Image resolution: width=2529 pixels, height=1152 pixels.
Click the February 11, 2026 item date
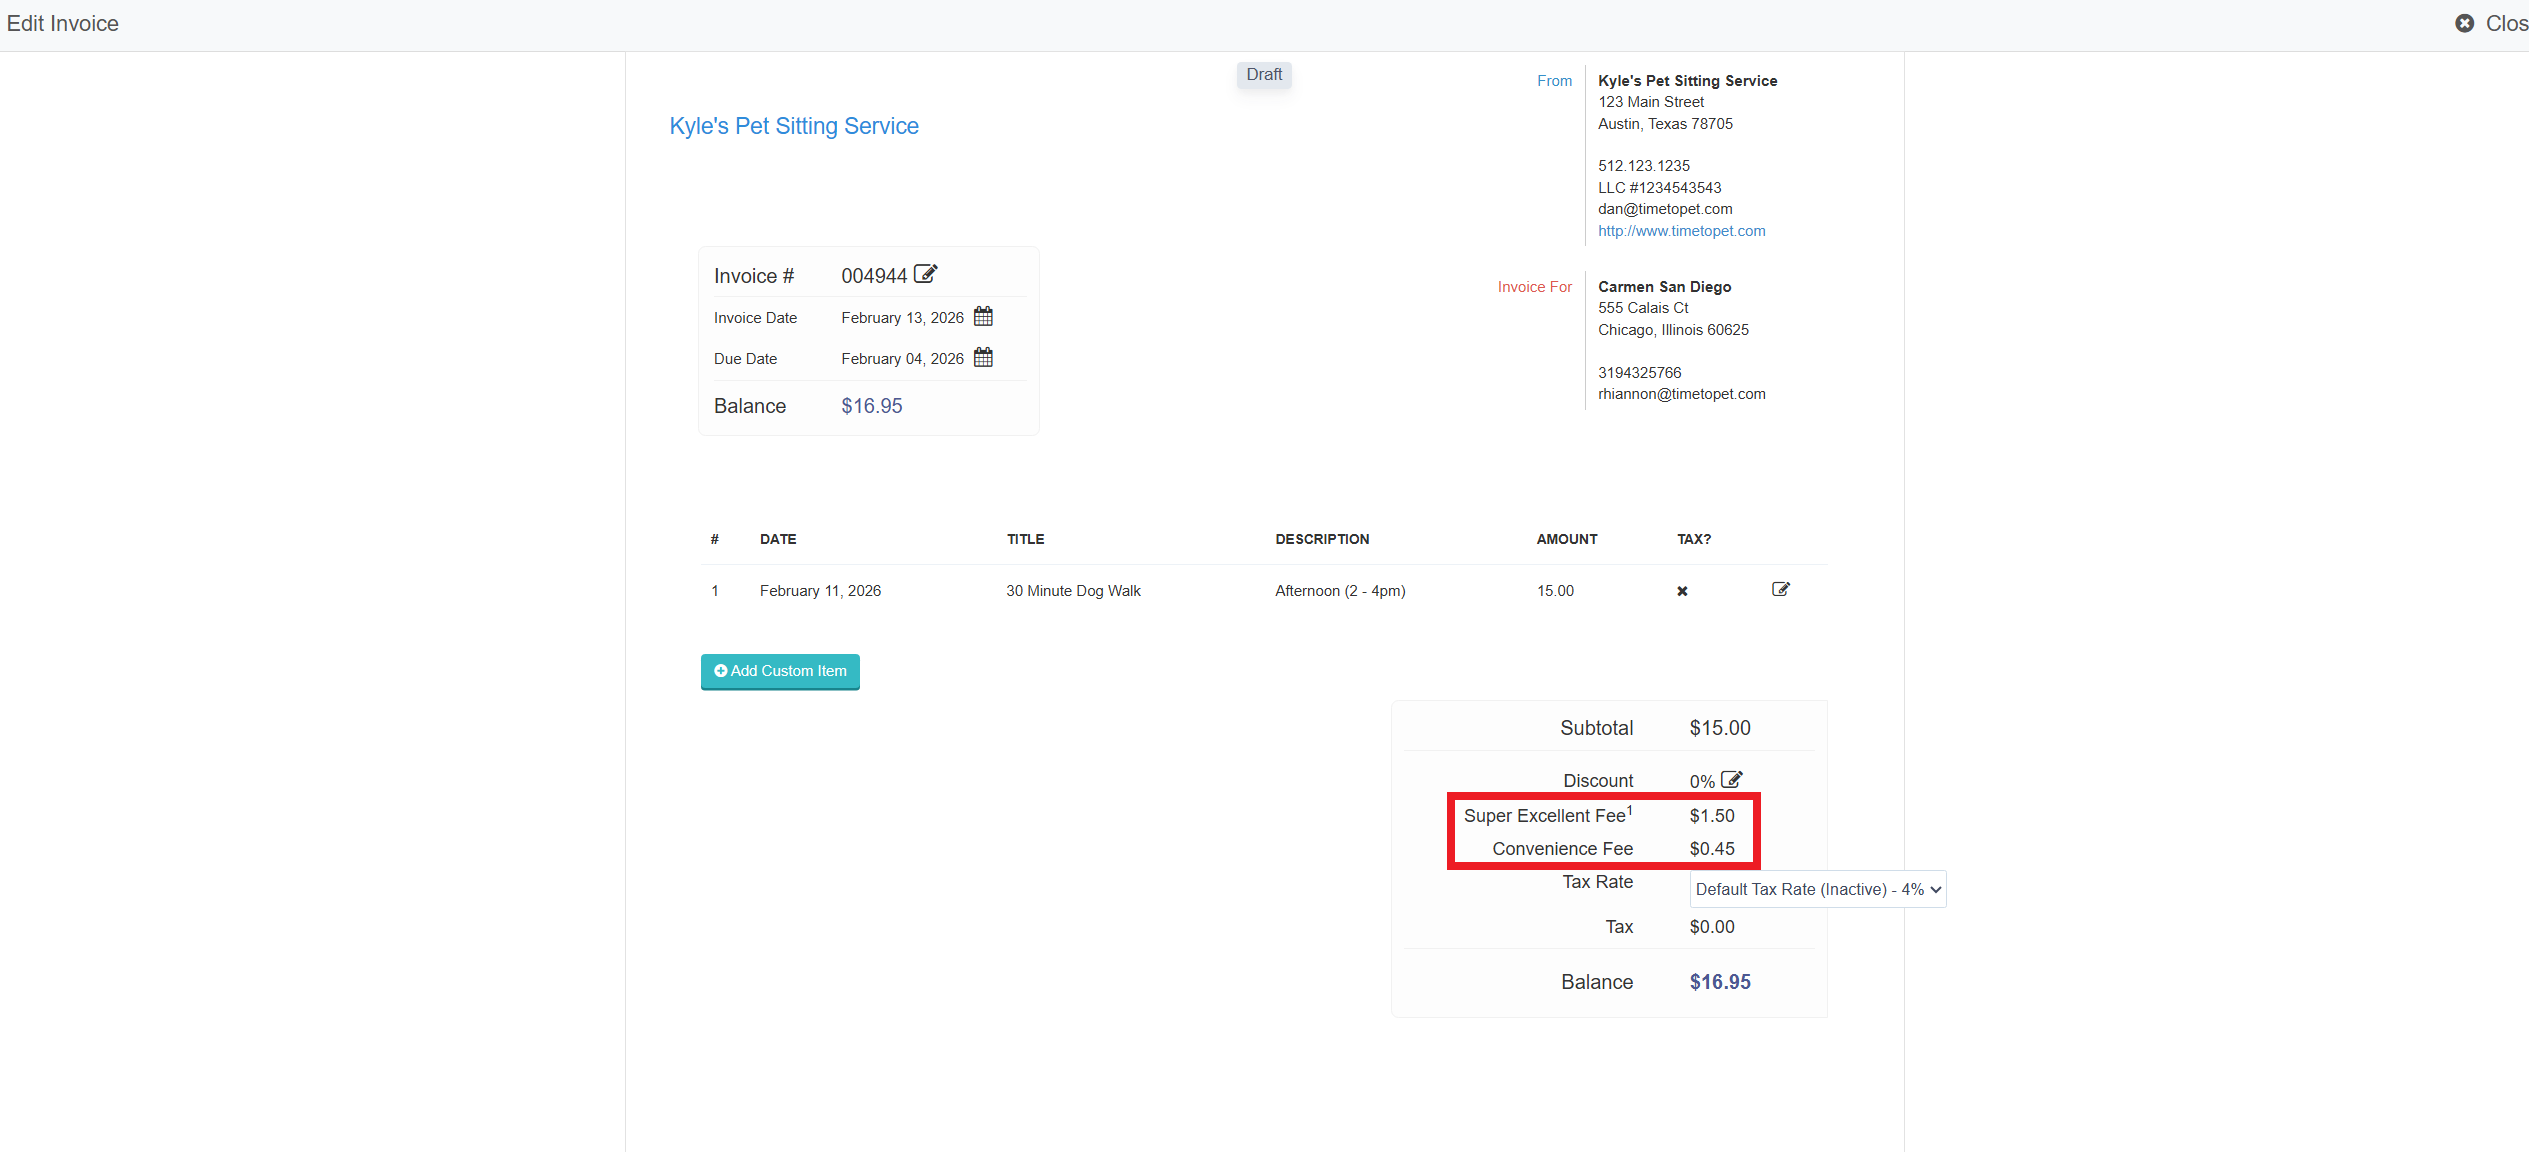coord(820,591)
